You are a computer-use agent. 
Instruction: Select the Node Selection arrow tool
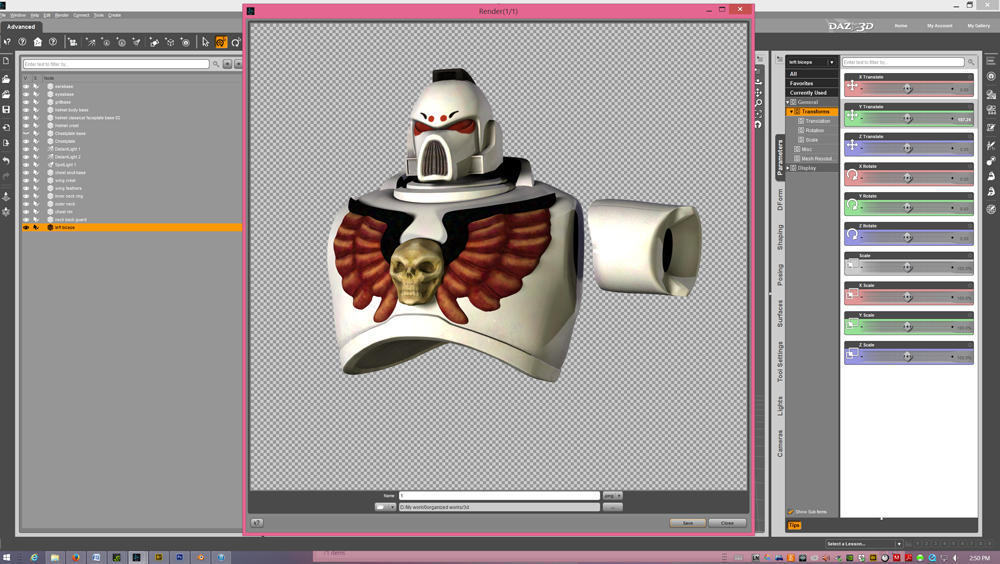205,42
